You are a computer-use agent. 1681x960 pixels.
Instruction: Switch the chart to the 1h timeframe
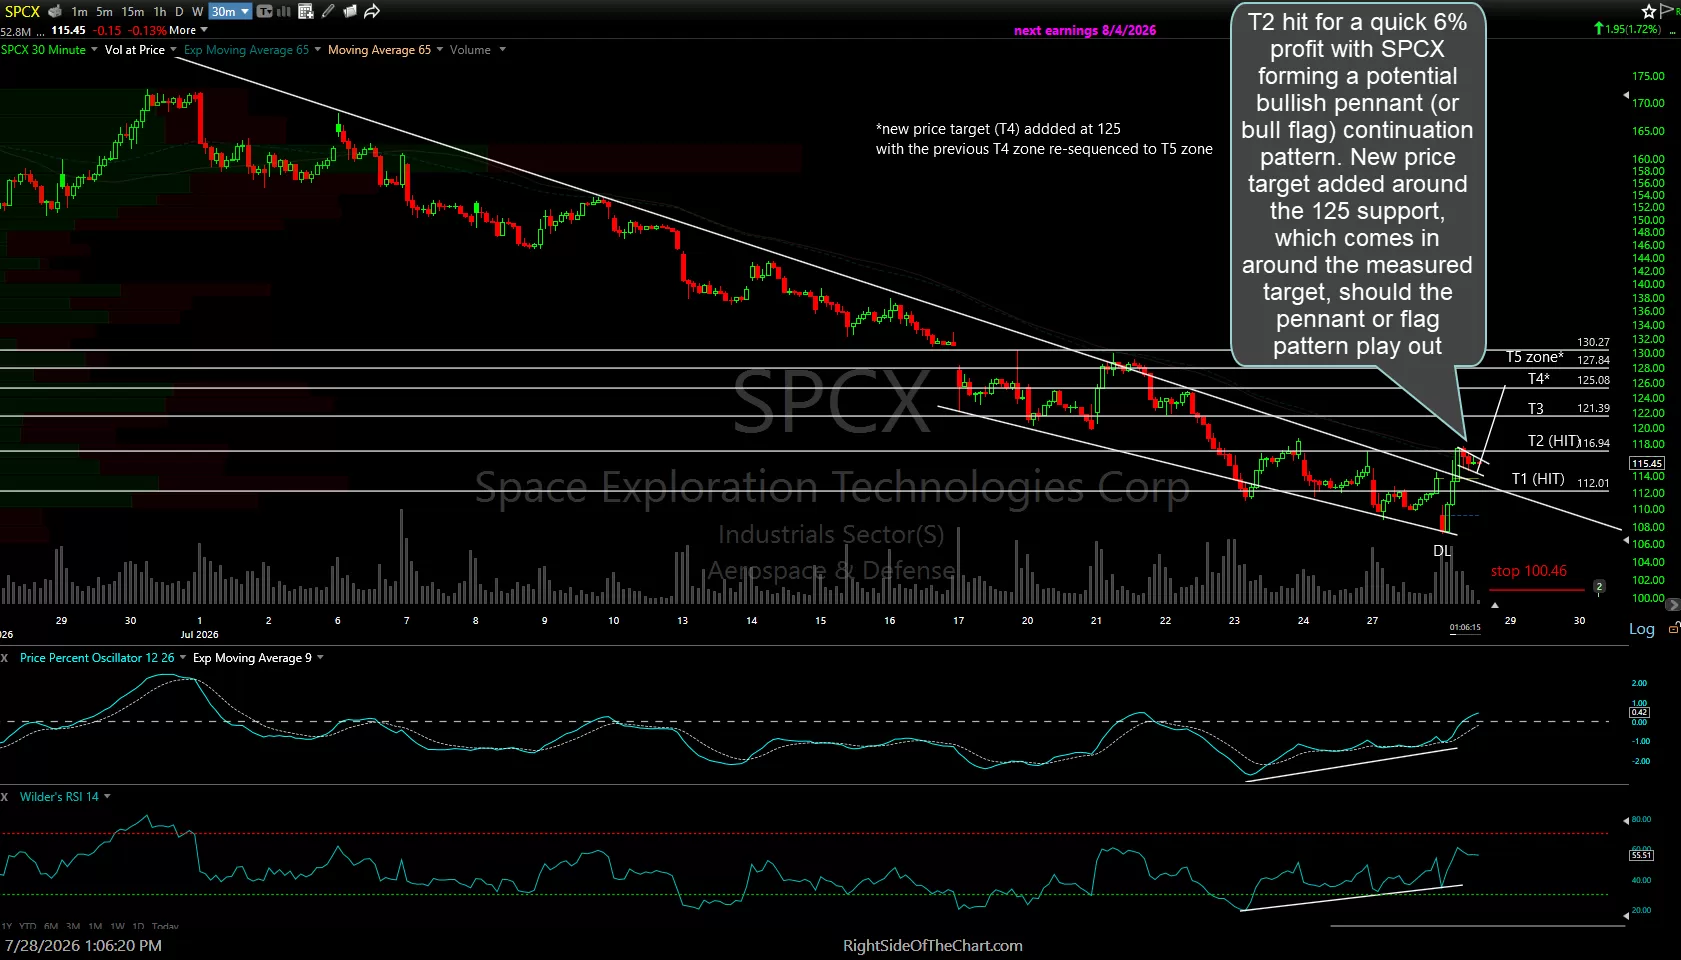click(160, 12)
